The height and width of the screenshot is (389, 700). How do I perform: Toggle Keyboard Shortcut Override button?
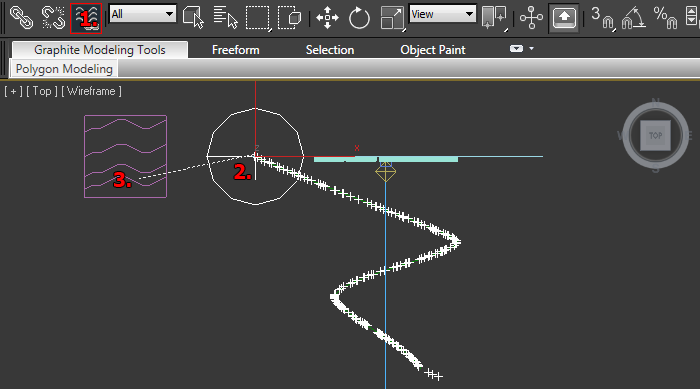[564, 18]
